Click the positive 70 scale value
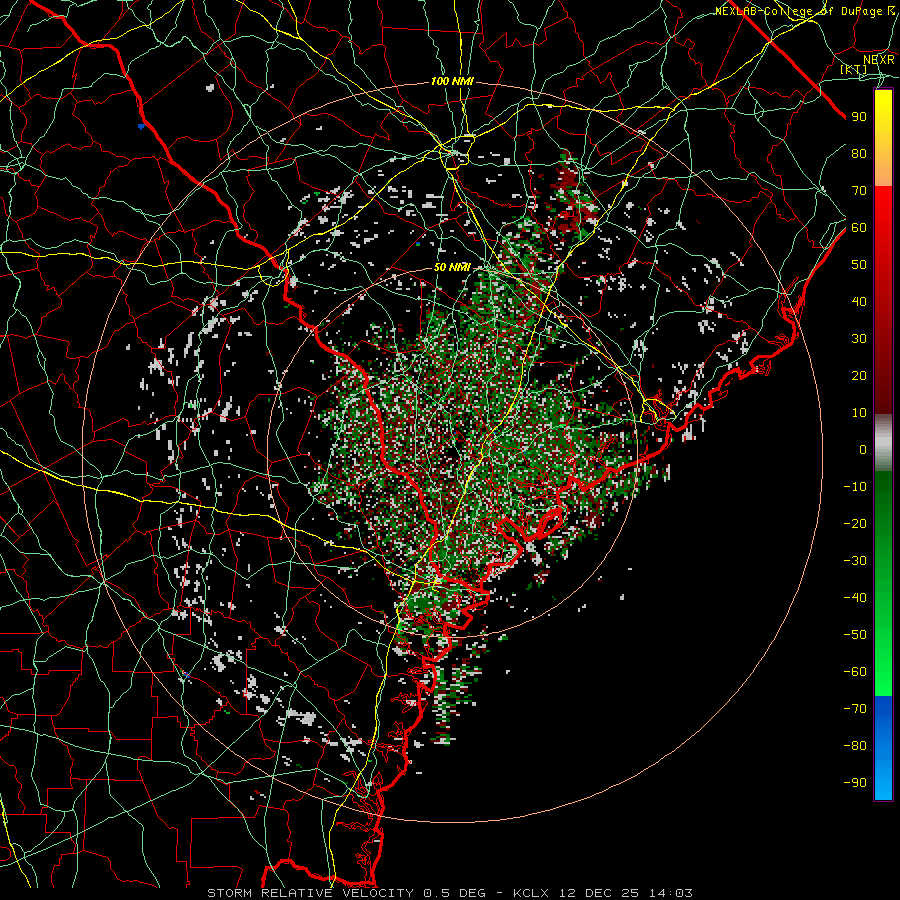The width and height of the screenshot is (900, 900). (859, 191)
